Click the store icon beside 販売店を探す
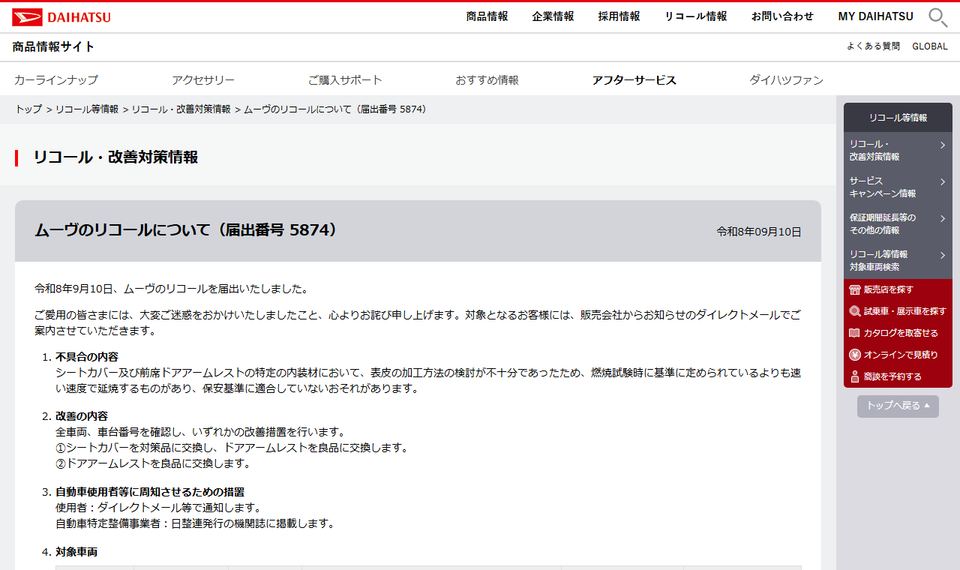 pos(855,290)
